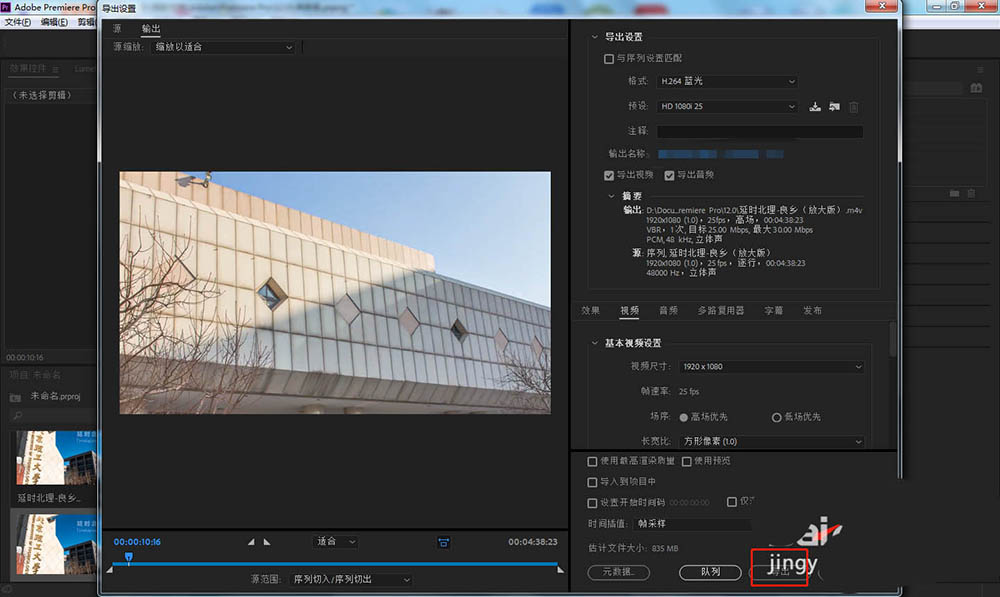Click the 元数据 button

pos(618,572)
